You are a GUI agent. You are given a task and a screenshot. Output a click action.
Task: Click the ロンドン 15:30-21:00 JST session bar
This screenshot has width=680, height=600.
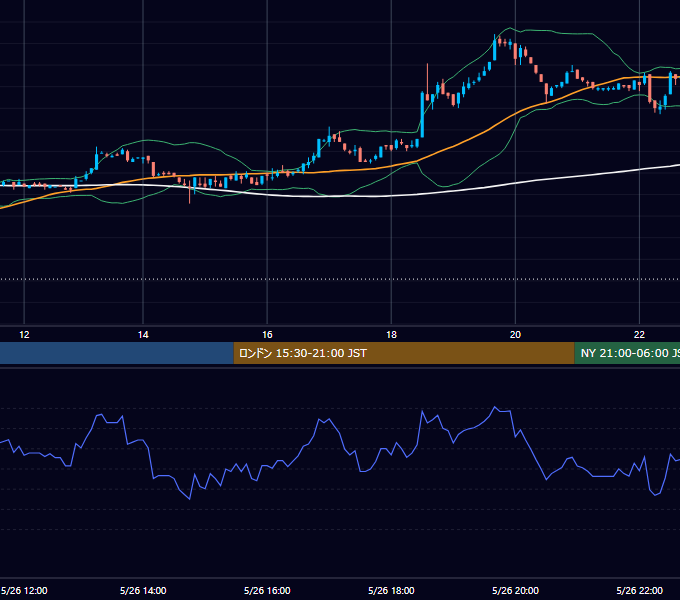404,353
